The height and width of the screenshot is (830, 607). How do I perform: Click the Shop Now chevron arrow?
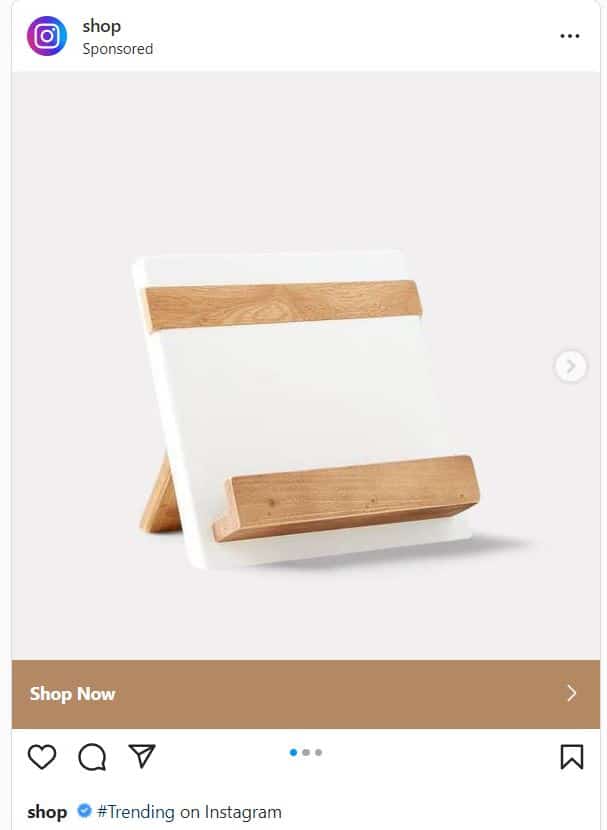(x=572, y=693)
